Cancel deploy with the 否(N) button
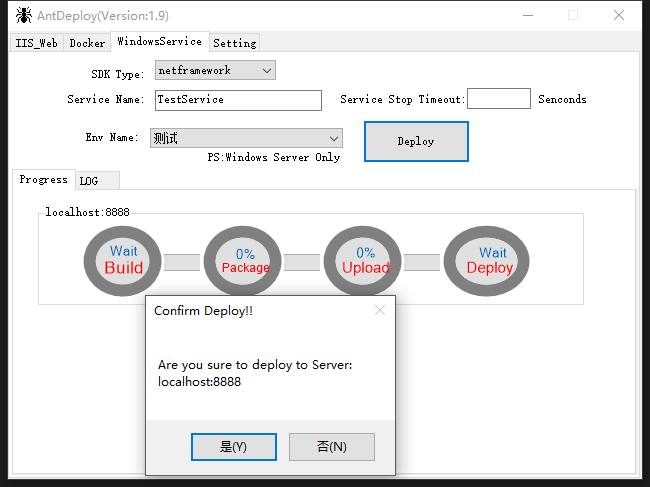Viewport: 650px width, 487px height. click(332, 447)
